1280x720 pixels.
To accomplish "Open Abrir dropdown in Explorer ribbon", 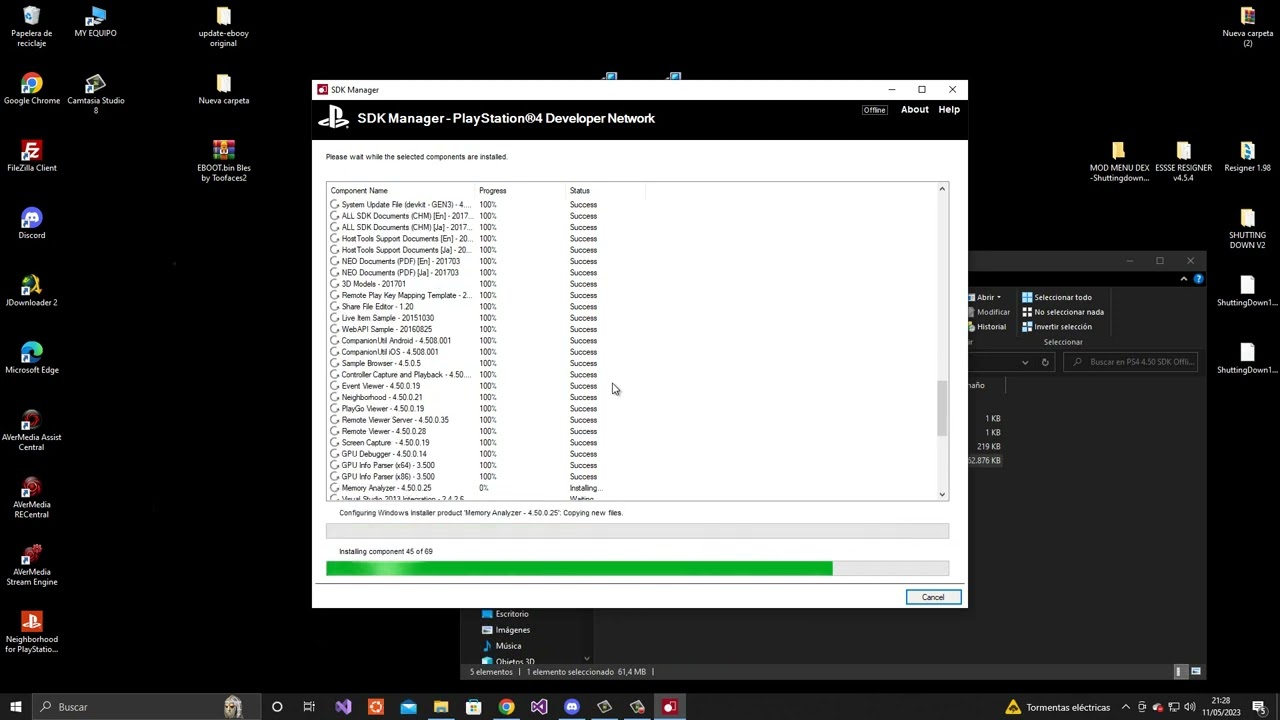I will click(987, 297).
